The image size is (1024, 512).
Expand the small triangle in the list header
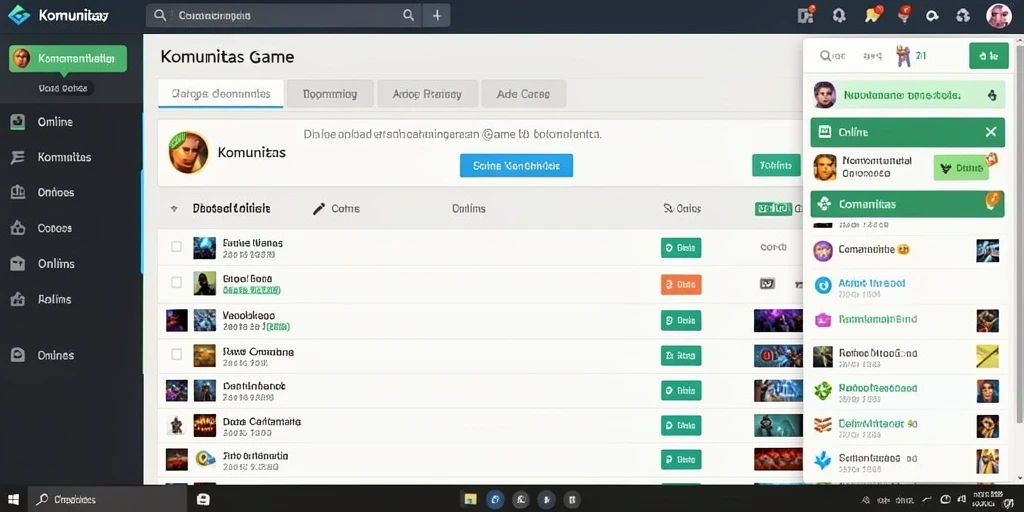(174, 209)
